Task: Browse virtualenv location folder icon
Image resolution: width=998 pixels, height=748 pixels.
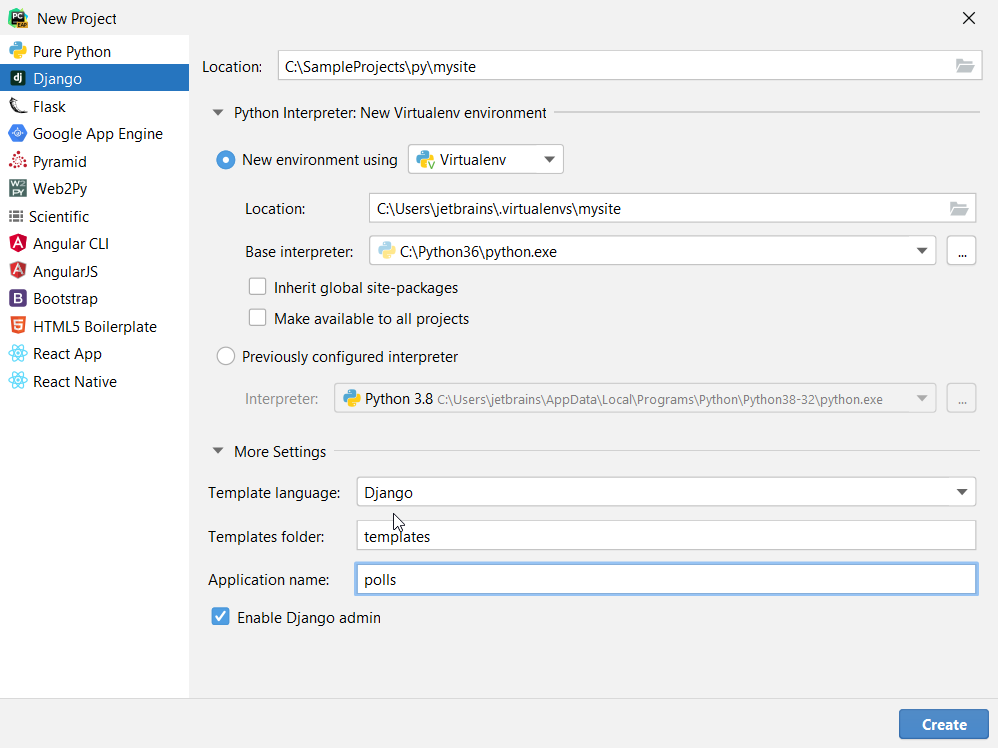Action: click(x=959, y=208)
